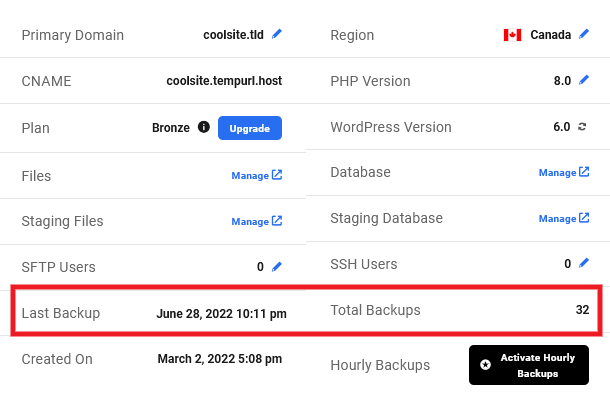Click the Primary Domain label
Image resolution: width=610 pixels, height=405 pixels.
coord(73,35)
